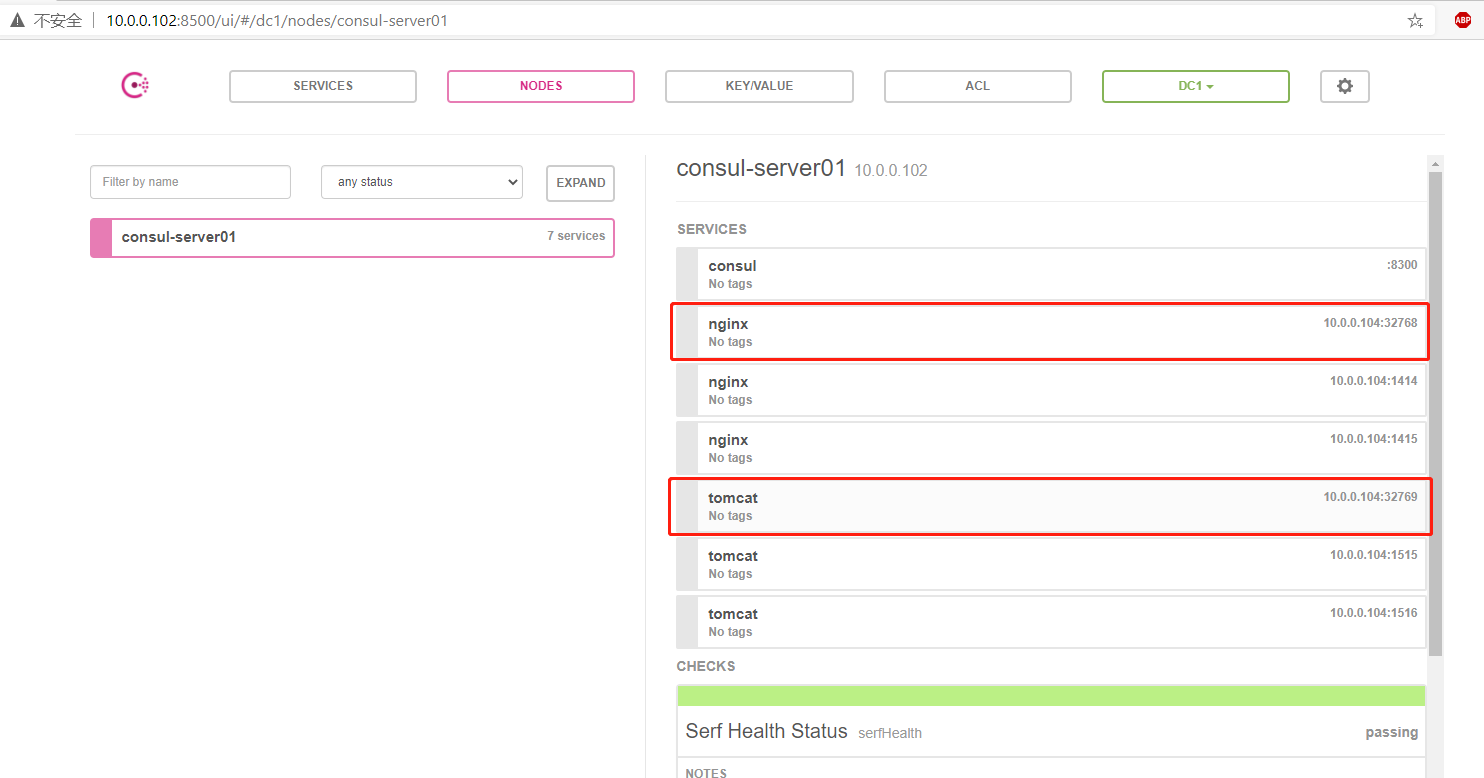The height and width of the screenshot is (778, 1484).
Task: Open the tomcat service at 10.0.0.104:32769
Action: [1052, 506]
